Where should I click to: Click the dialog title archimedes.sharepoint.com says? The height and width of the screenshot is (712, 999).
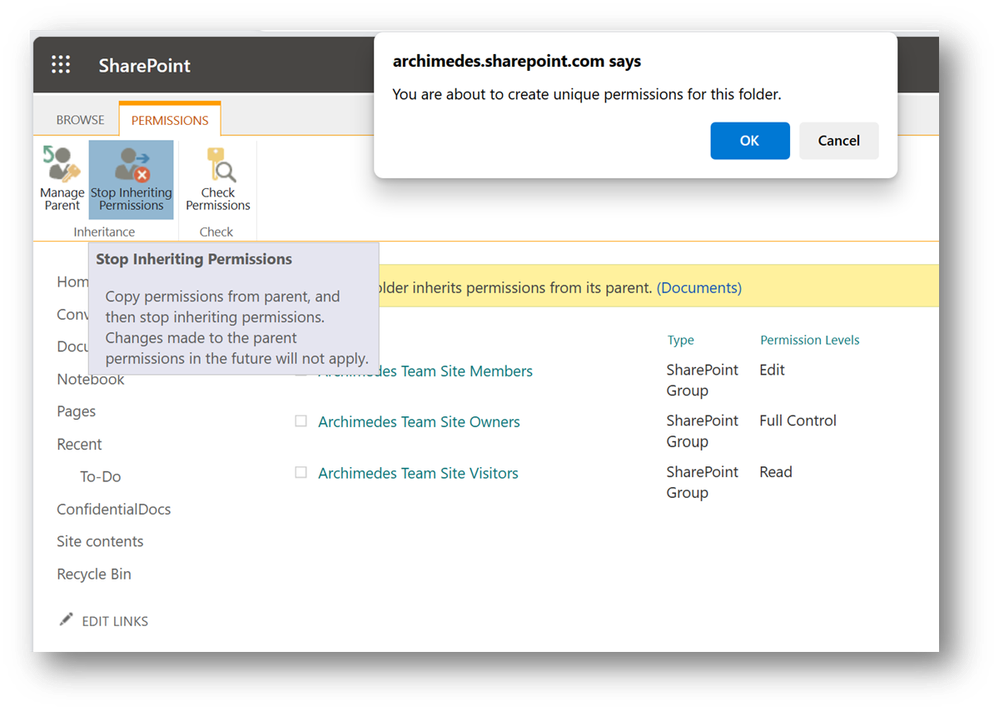(517, 61)
